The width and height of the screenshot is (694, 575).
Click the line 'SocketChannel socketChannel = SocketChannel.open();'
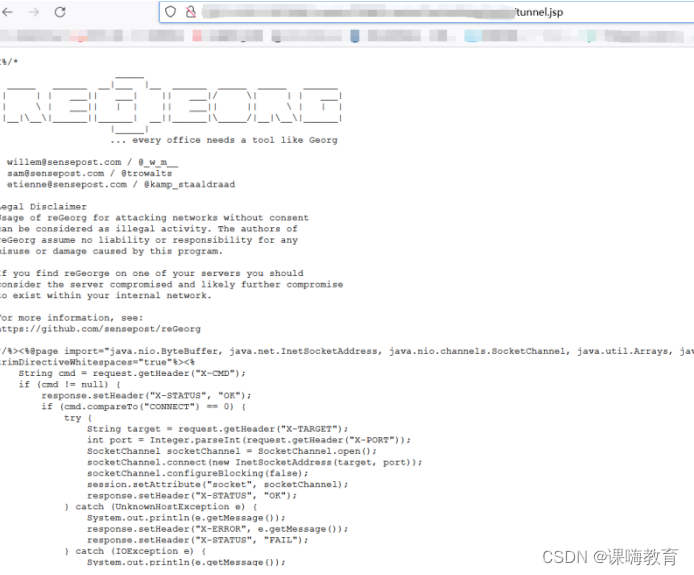tap(231, 451)
